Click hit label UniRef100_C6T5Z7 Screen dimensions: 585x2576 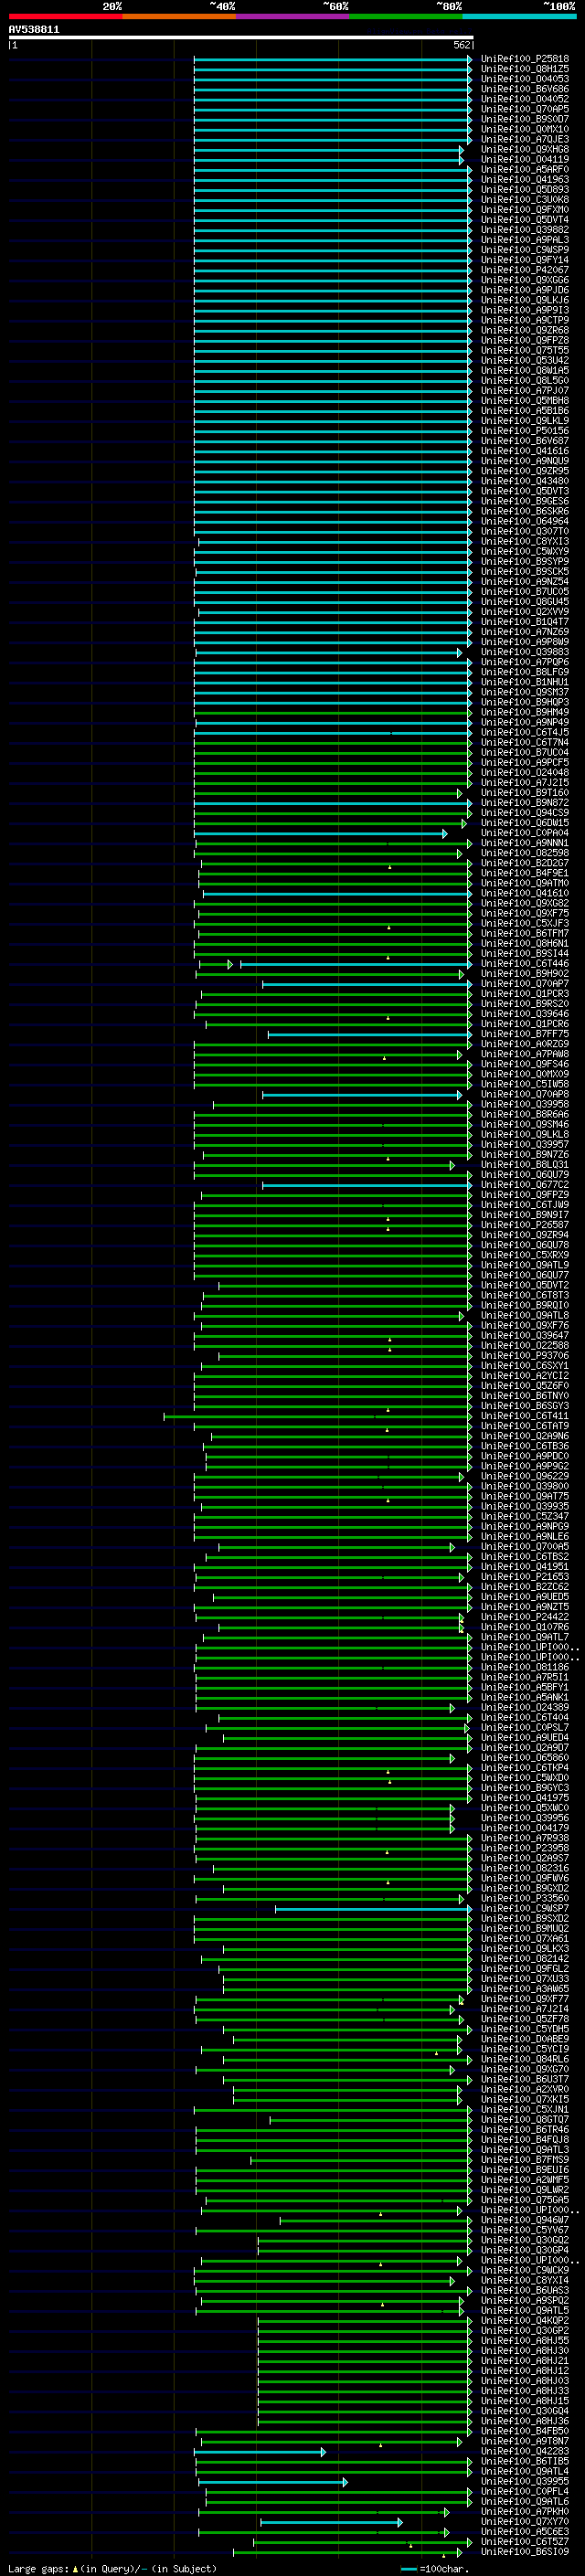525,2541
